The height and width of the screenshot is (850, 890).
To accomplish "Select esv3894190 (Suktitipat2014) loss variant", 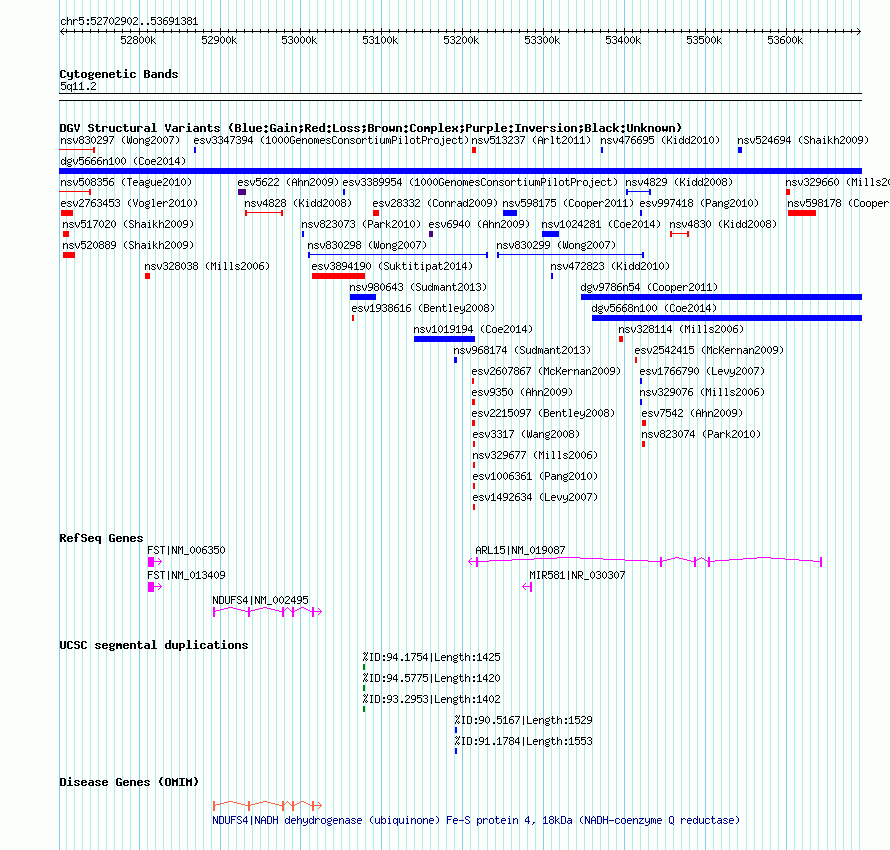I will 392,266.
